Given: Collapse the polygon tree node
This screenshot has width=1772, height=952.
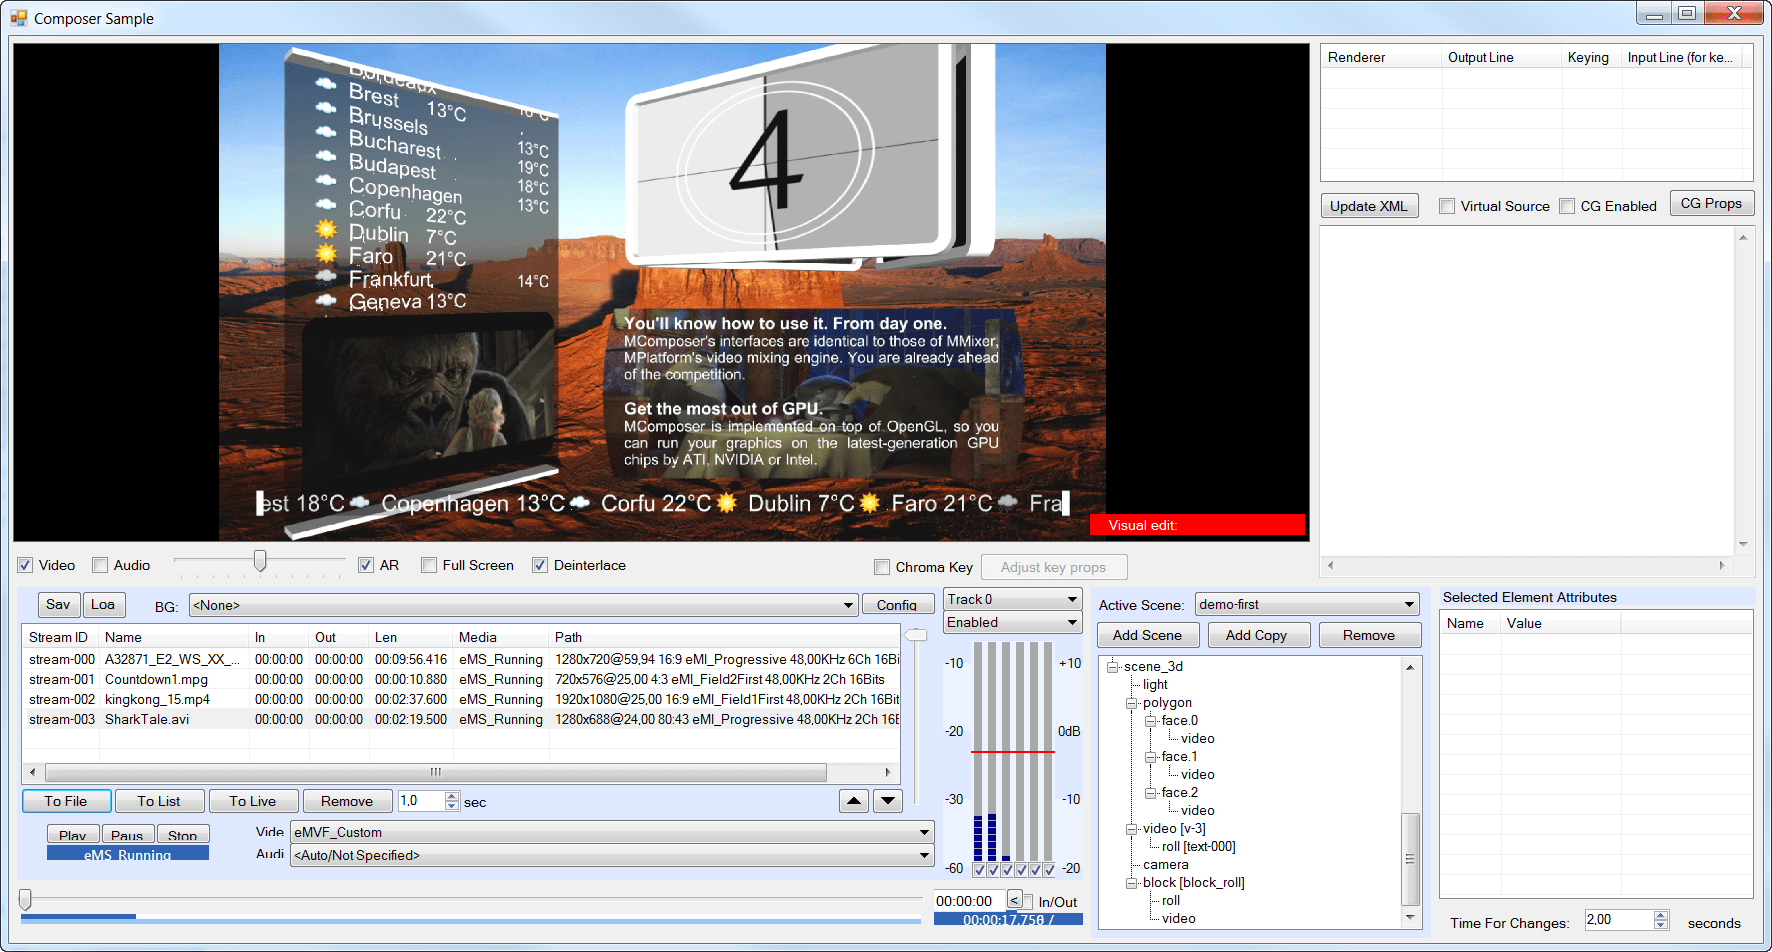Looking at the screenshot, I should point(1130,702).
